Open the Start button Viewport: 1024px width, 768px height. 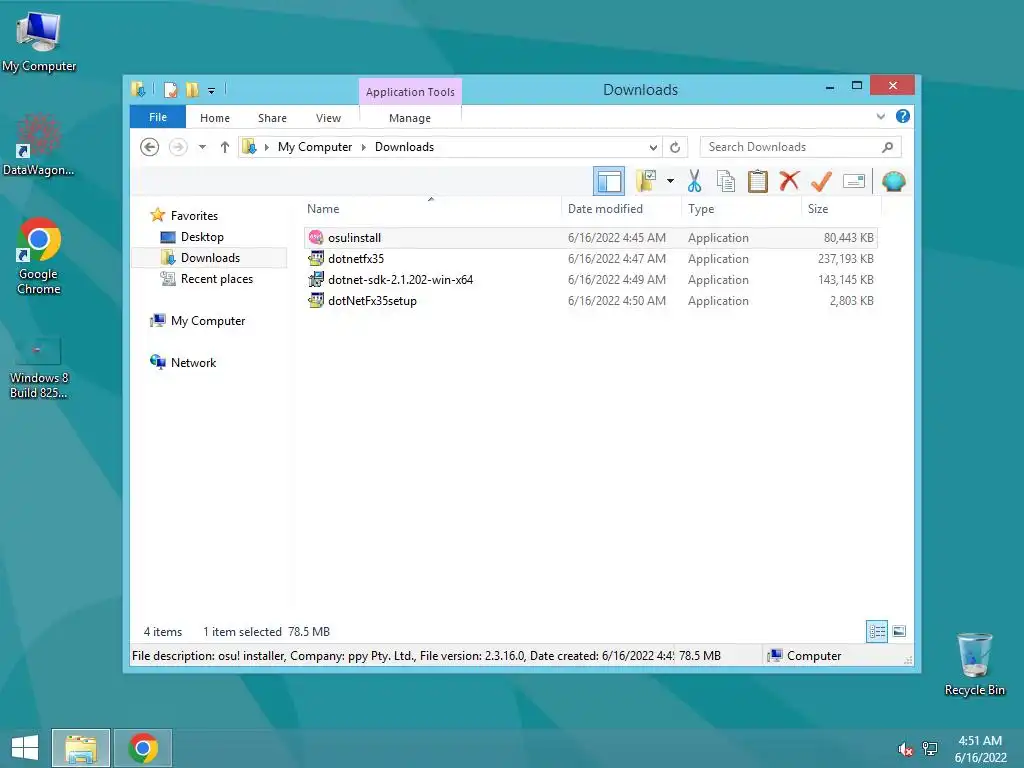tap(25, 748)
